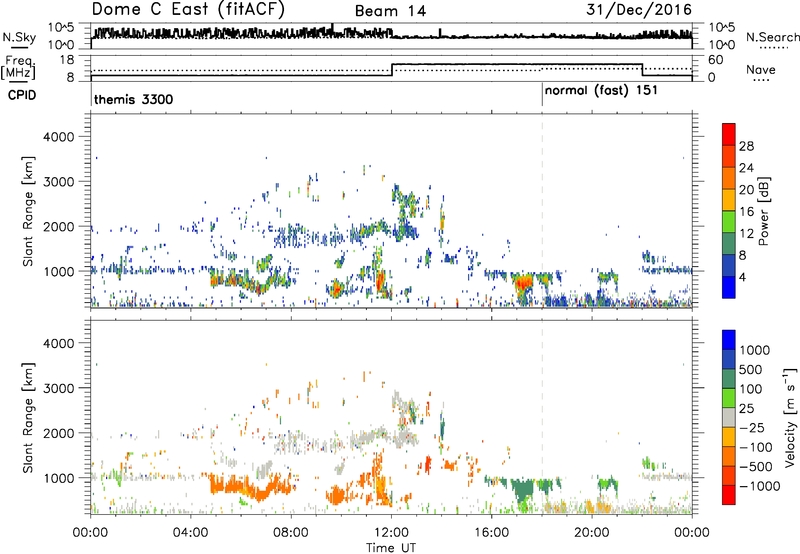Click the normal (fast) 151 CPID entry

point(601,91)
